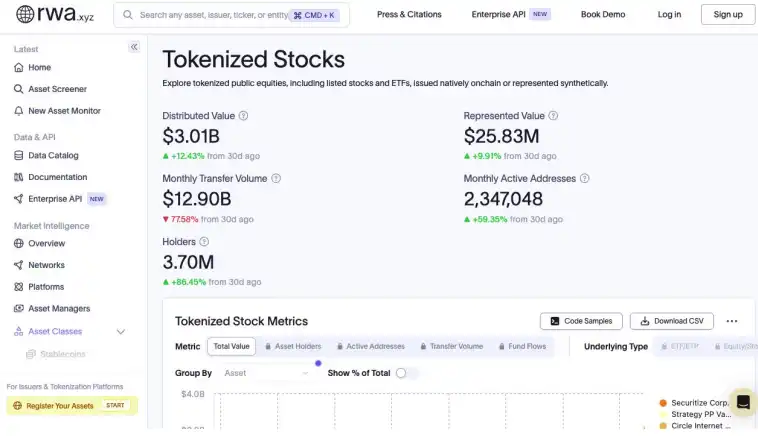Open the three-dots more options menu
This screenshot has width=758, height=436.
pos(731,321)
